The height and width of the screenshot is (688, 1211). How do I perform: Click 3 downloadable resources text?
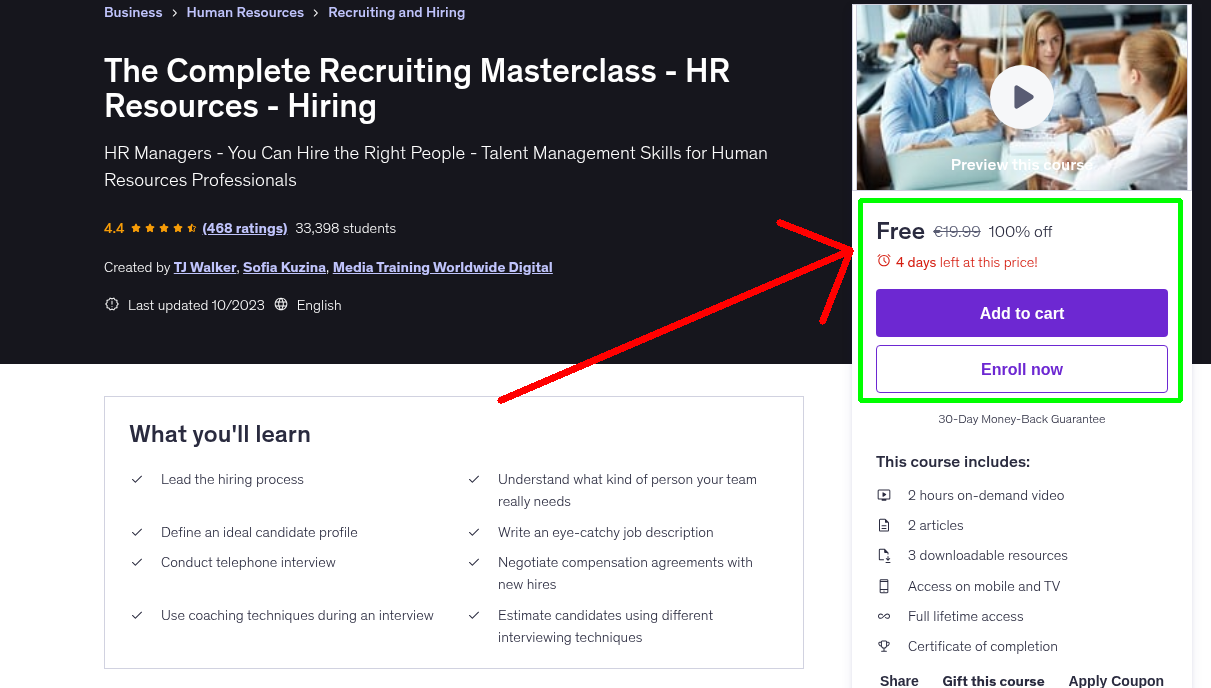tap(988, 555)
